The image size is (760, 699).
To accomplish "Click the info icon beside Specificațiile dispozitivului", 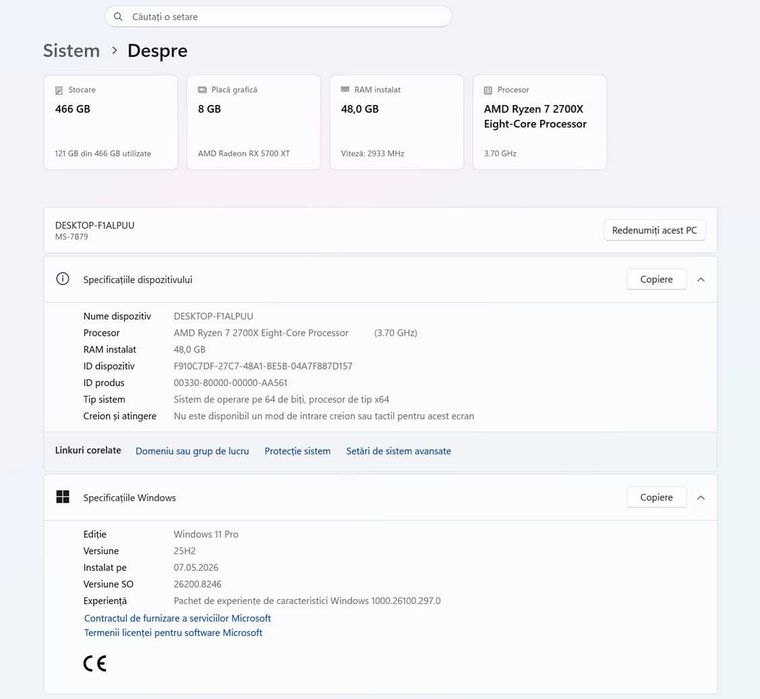I will click(63, 279).
